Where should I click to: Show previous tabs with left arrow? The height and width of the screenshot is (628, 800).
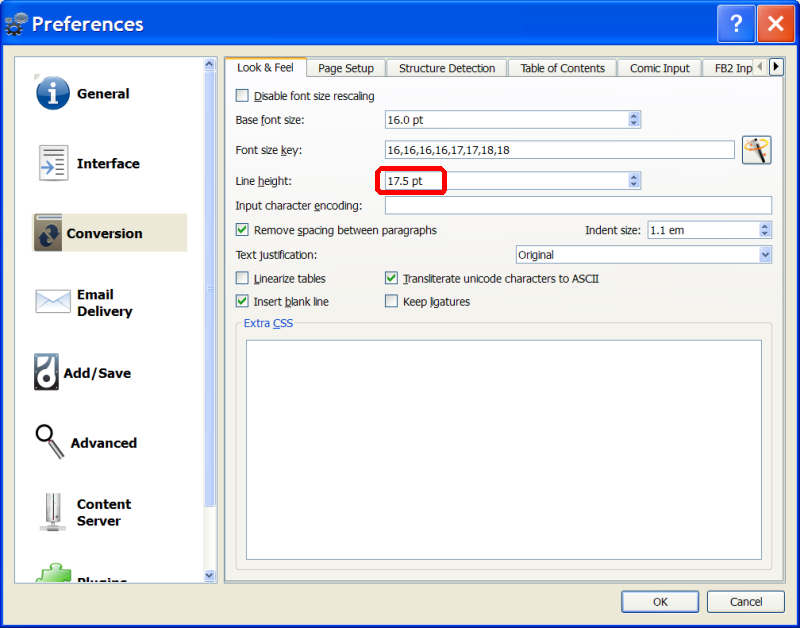point(760,67)
